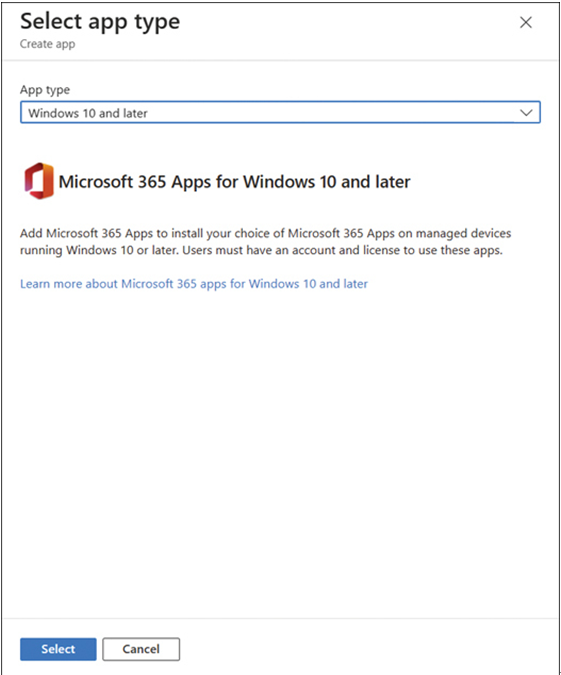Screen dimensions: 561x675
Task: Open Learn more about Microsoft 365 apps link
Action: (194, 284)
